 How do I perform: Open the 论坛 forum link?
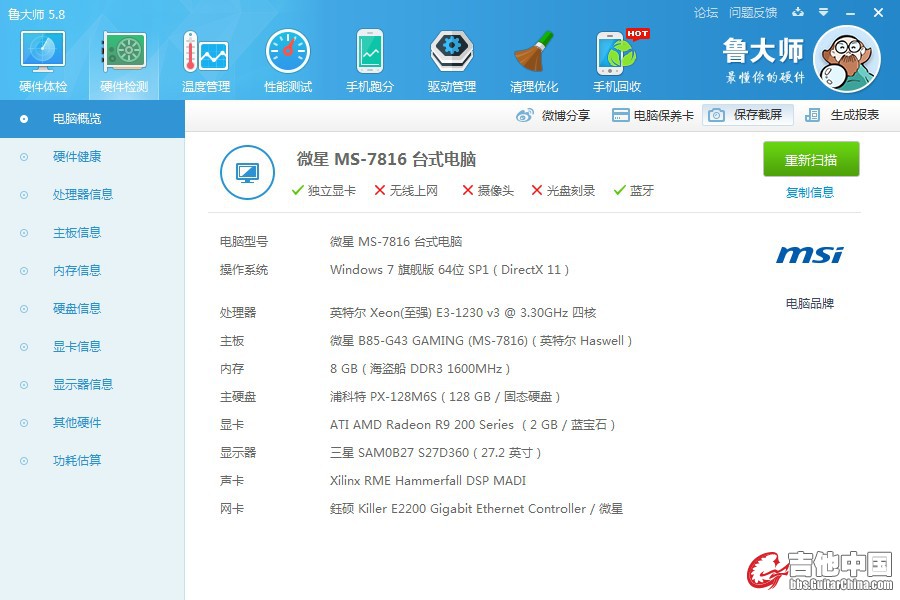tap(705, 13)
